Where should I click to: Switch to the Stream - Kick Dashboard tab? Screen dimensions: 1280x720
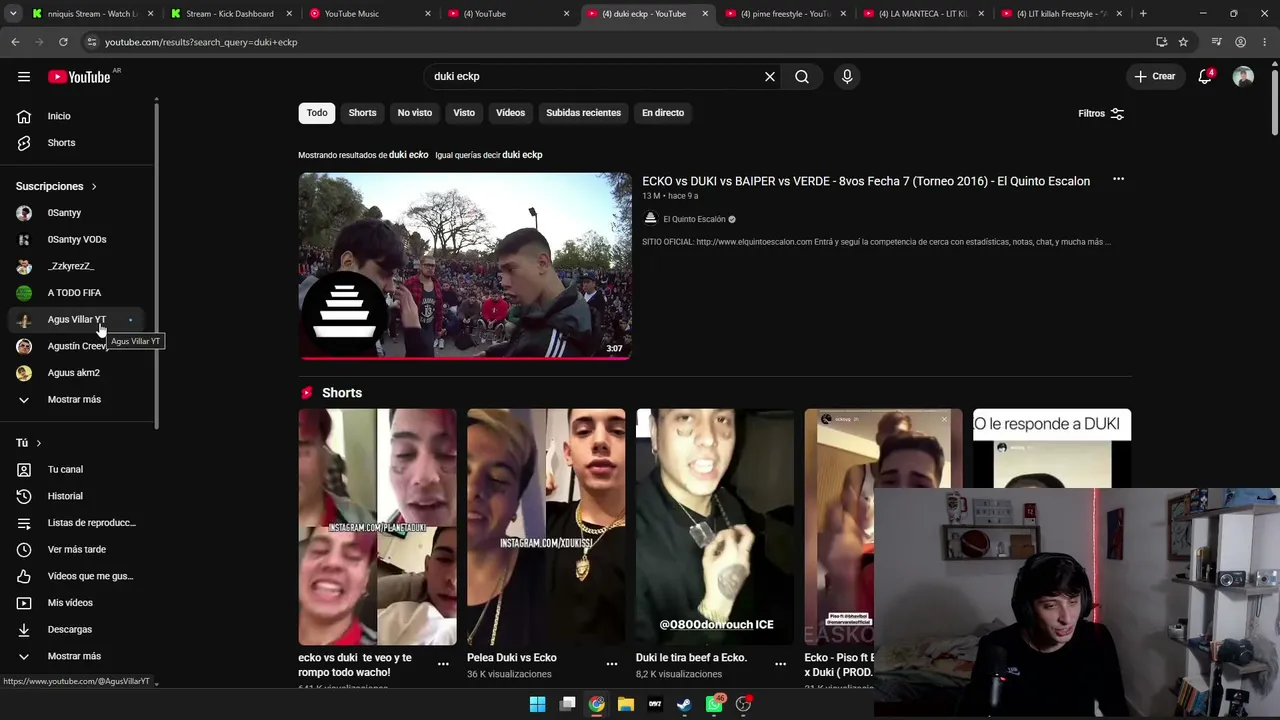[231, 14]
